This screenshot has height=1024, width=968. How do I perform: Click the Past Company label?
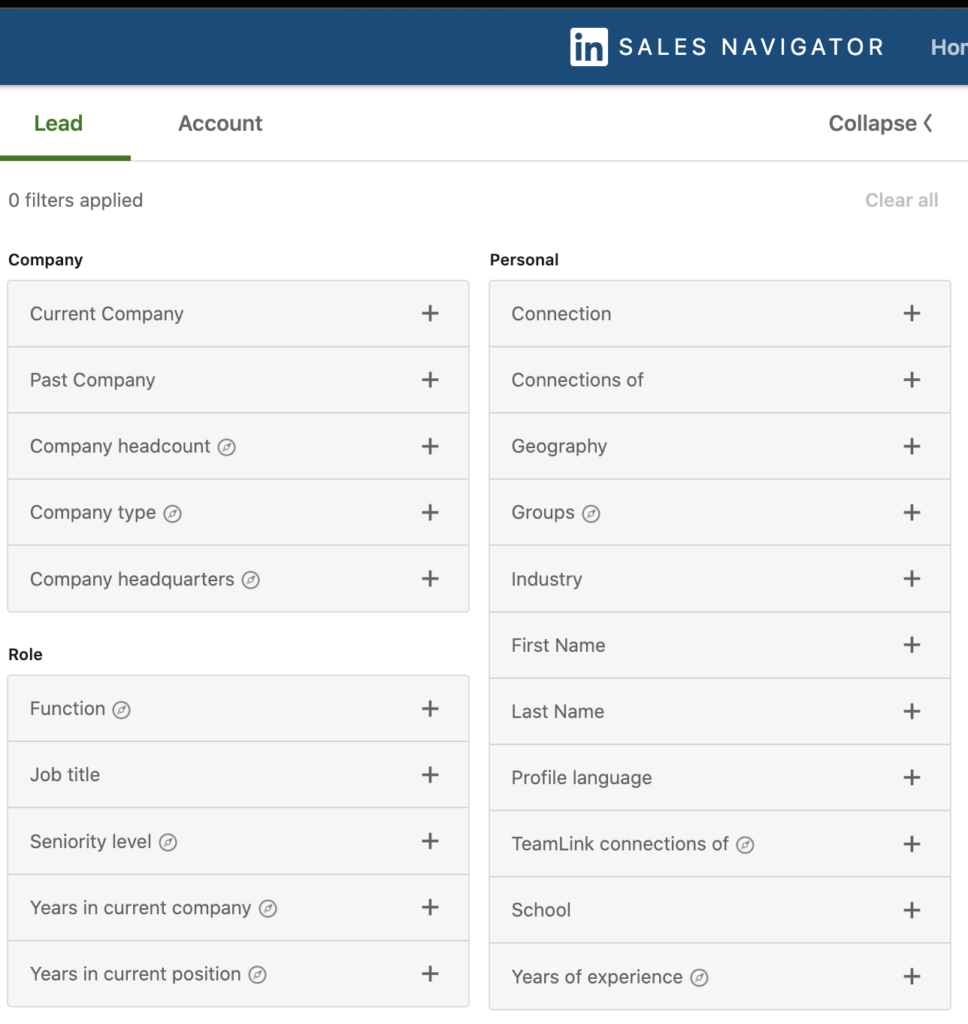tap(93, 380)
